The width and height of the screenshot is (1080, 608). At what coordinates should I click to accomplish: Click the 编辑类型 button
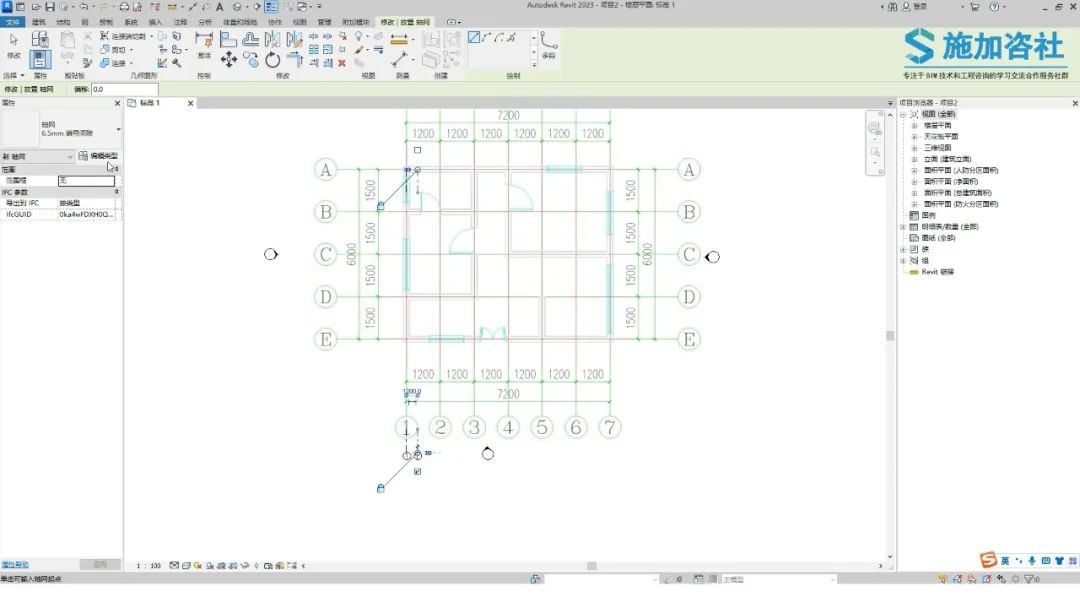point(98,156)
